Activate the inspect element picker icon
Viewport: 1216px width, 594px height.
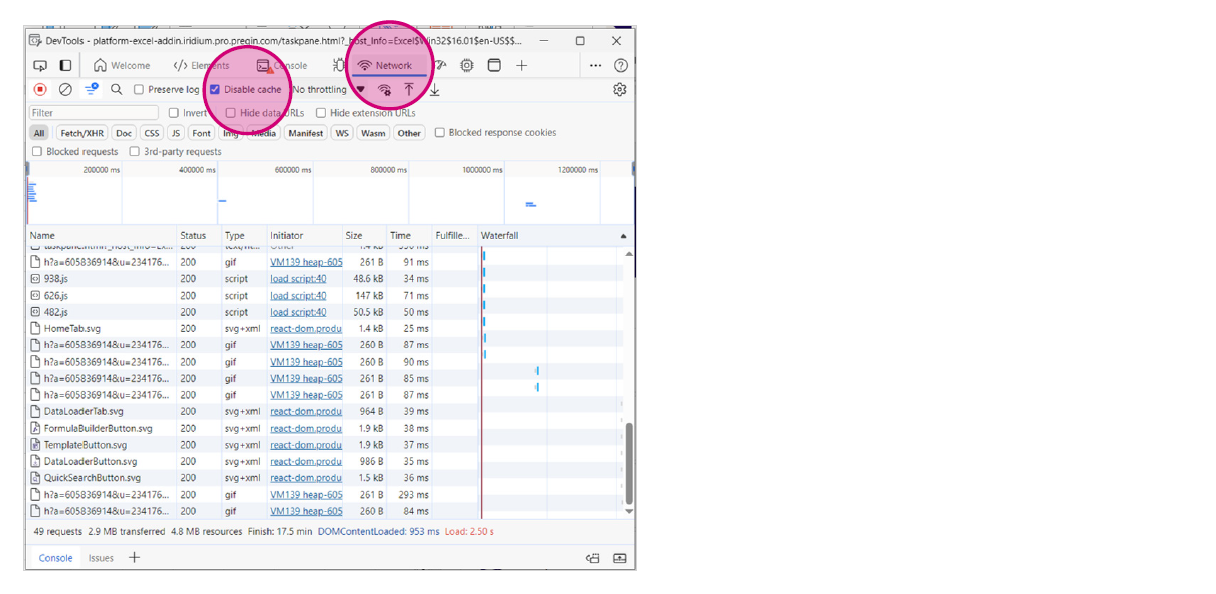pos(40,65)
